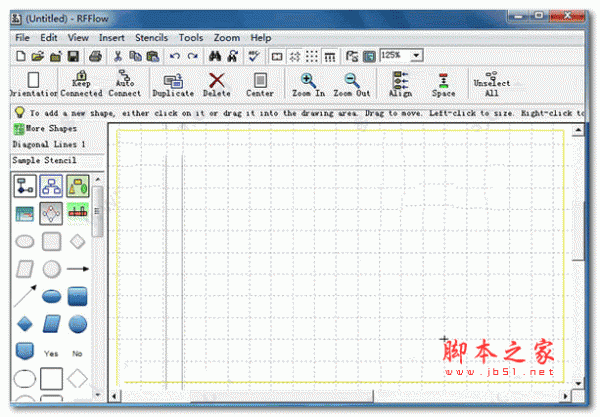This screenshot has width=600, height=417.
Task: Toggle Auto Connect mode
Action: [x=125, y=84]
